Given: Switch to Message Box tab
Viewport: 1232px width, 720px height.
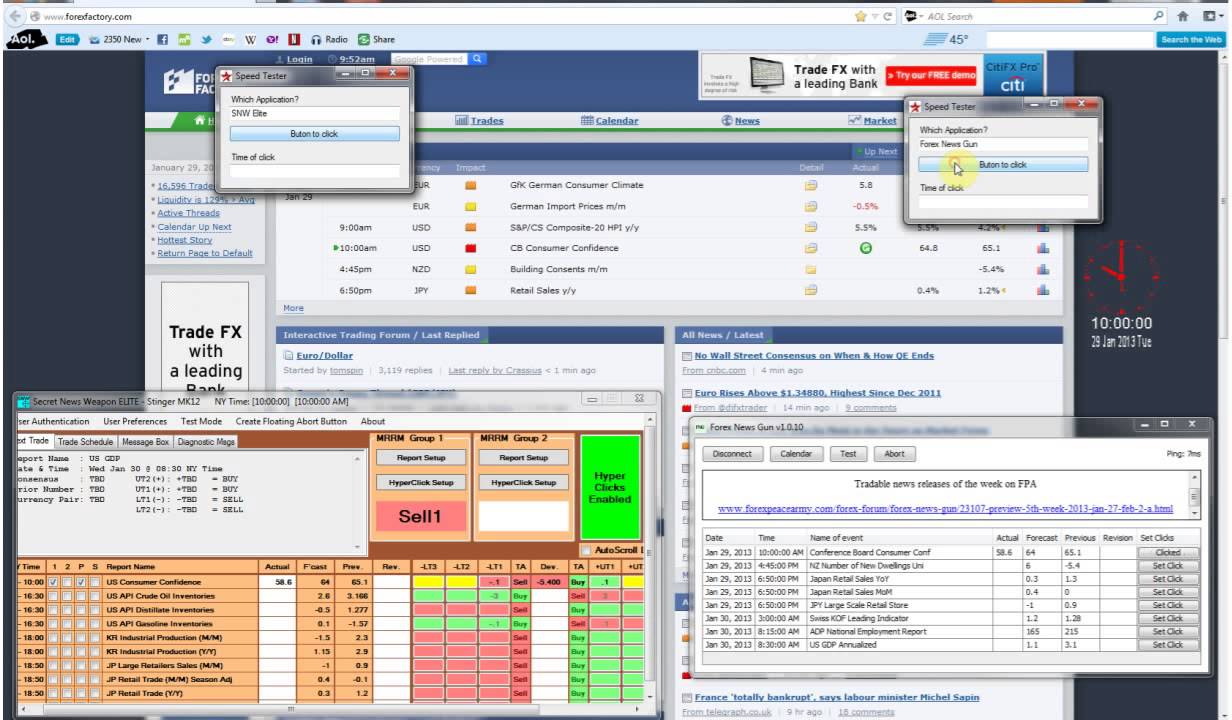Looking at the screenshot, I should (146, 441).
